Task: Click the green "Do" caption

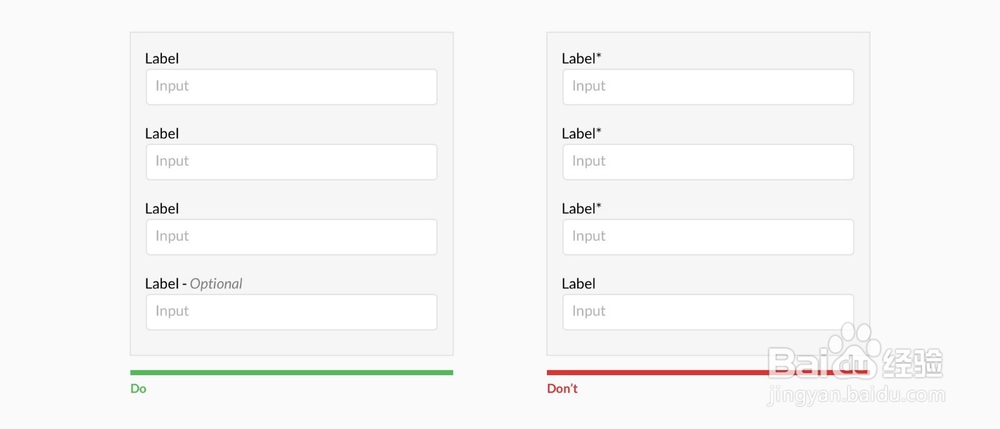Action: tap(138, 389)
